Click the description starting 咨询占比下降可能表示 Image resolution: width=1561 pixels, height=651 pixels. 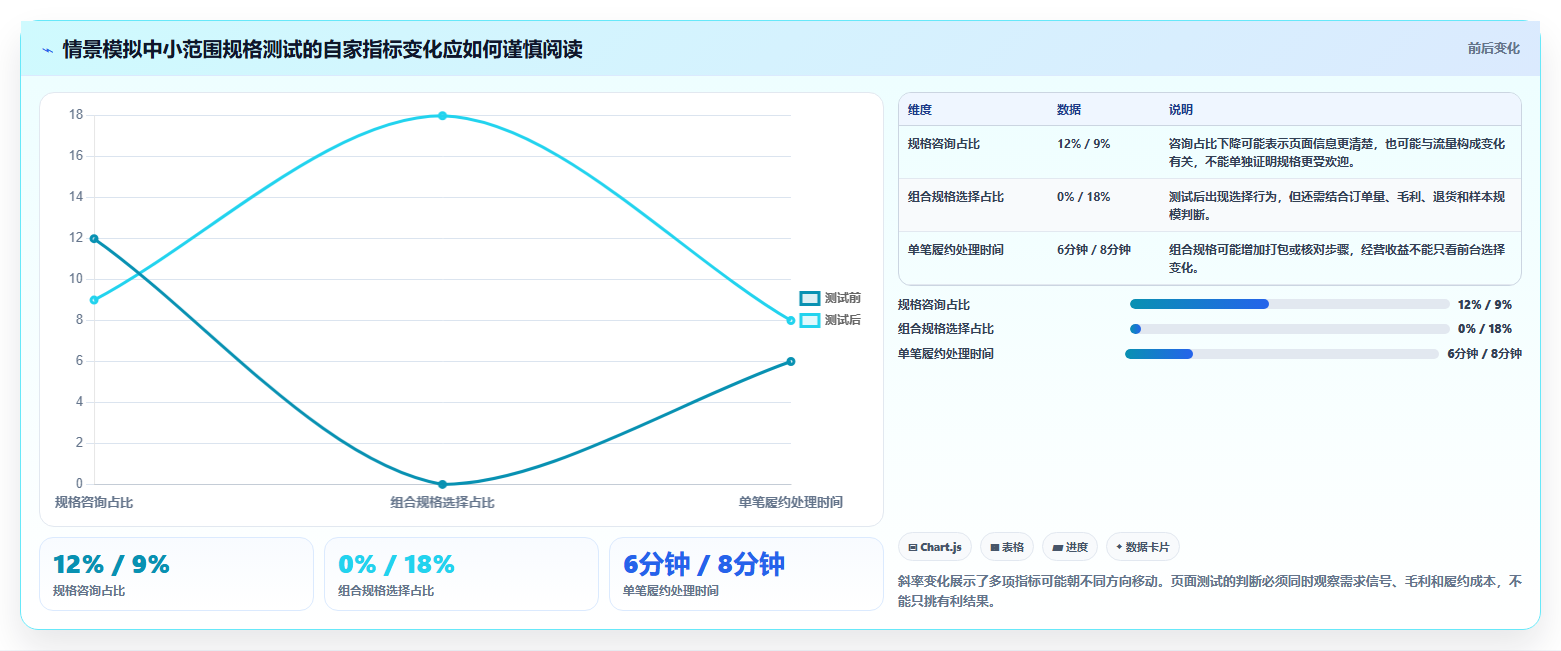pos(1337,152)
